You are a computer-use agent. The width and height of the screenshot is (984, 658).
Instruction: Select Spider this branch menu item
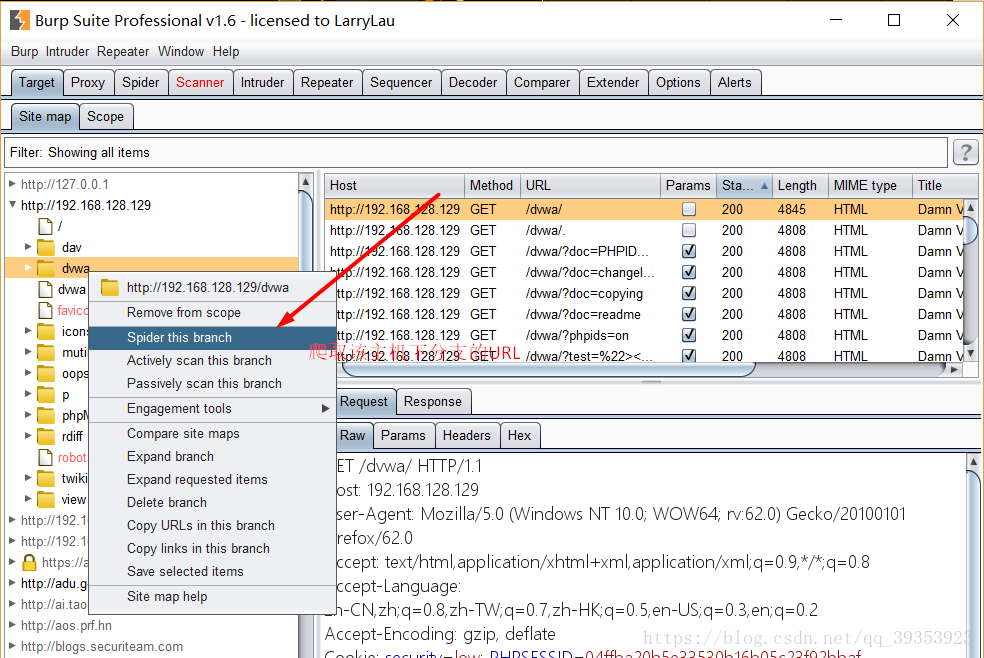(x=212, y=337)
